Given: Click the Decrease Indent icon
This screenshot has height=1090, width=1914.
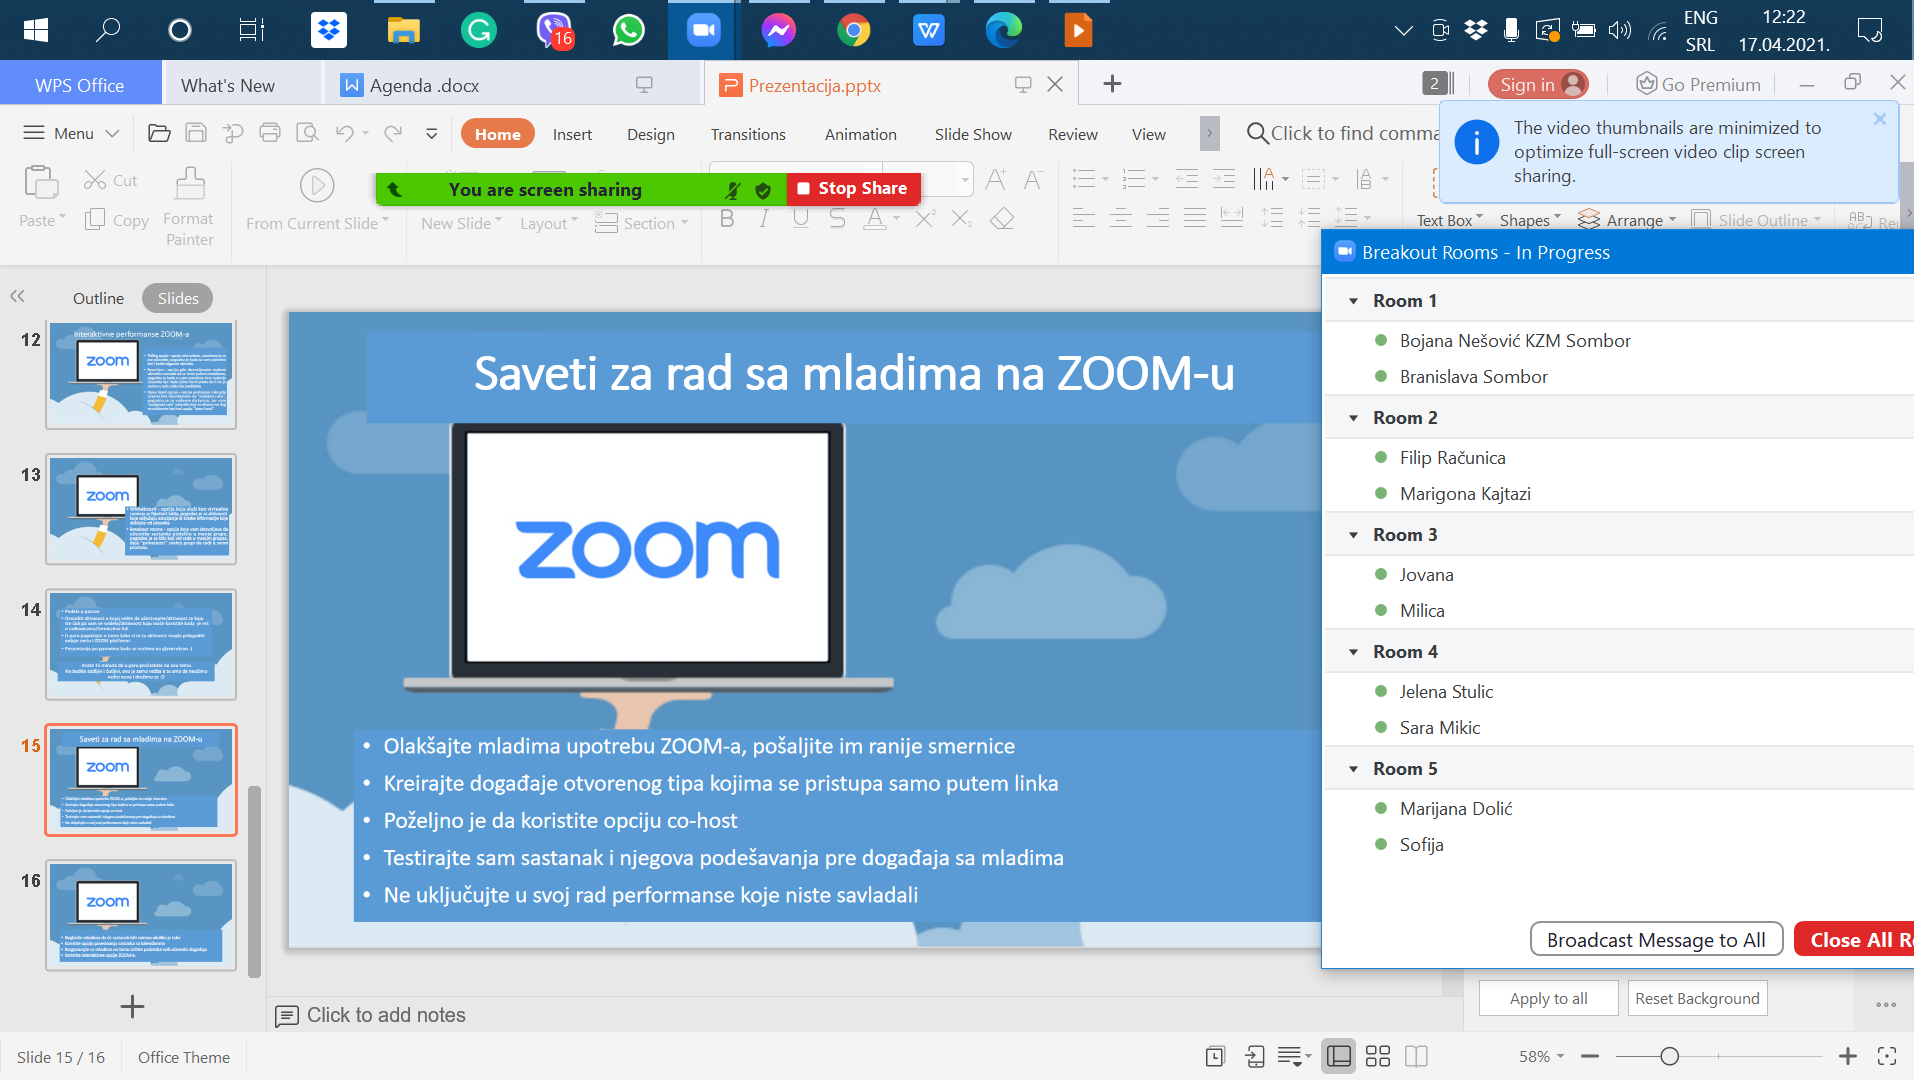Looking at the screenshot, I should click(x=1187, y=180).
